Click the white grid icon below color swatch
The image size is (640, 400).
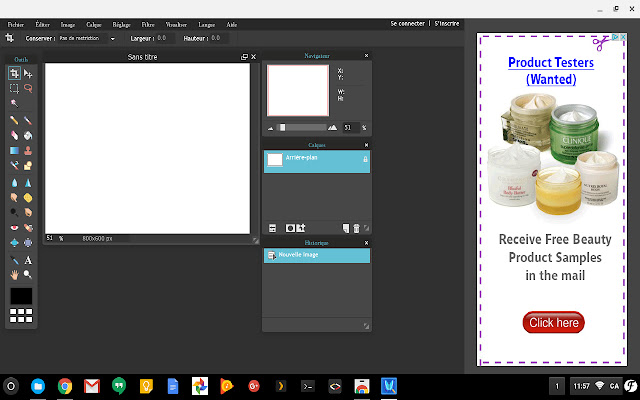tap(21, 315)
